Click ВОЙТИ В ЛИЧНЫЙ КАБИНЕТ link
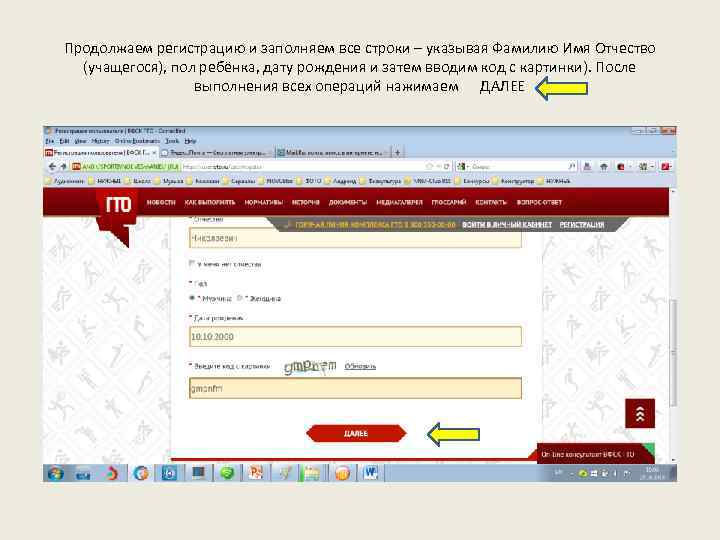 [x=507, y=225]
